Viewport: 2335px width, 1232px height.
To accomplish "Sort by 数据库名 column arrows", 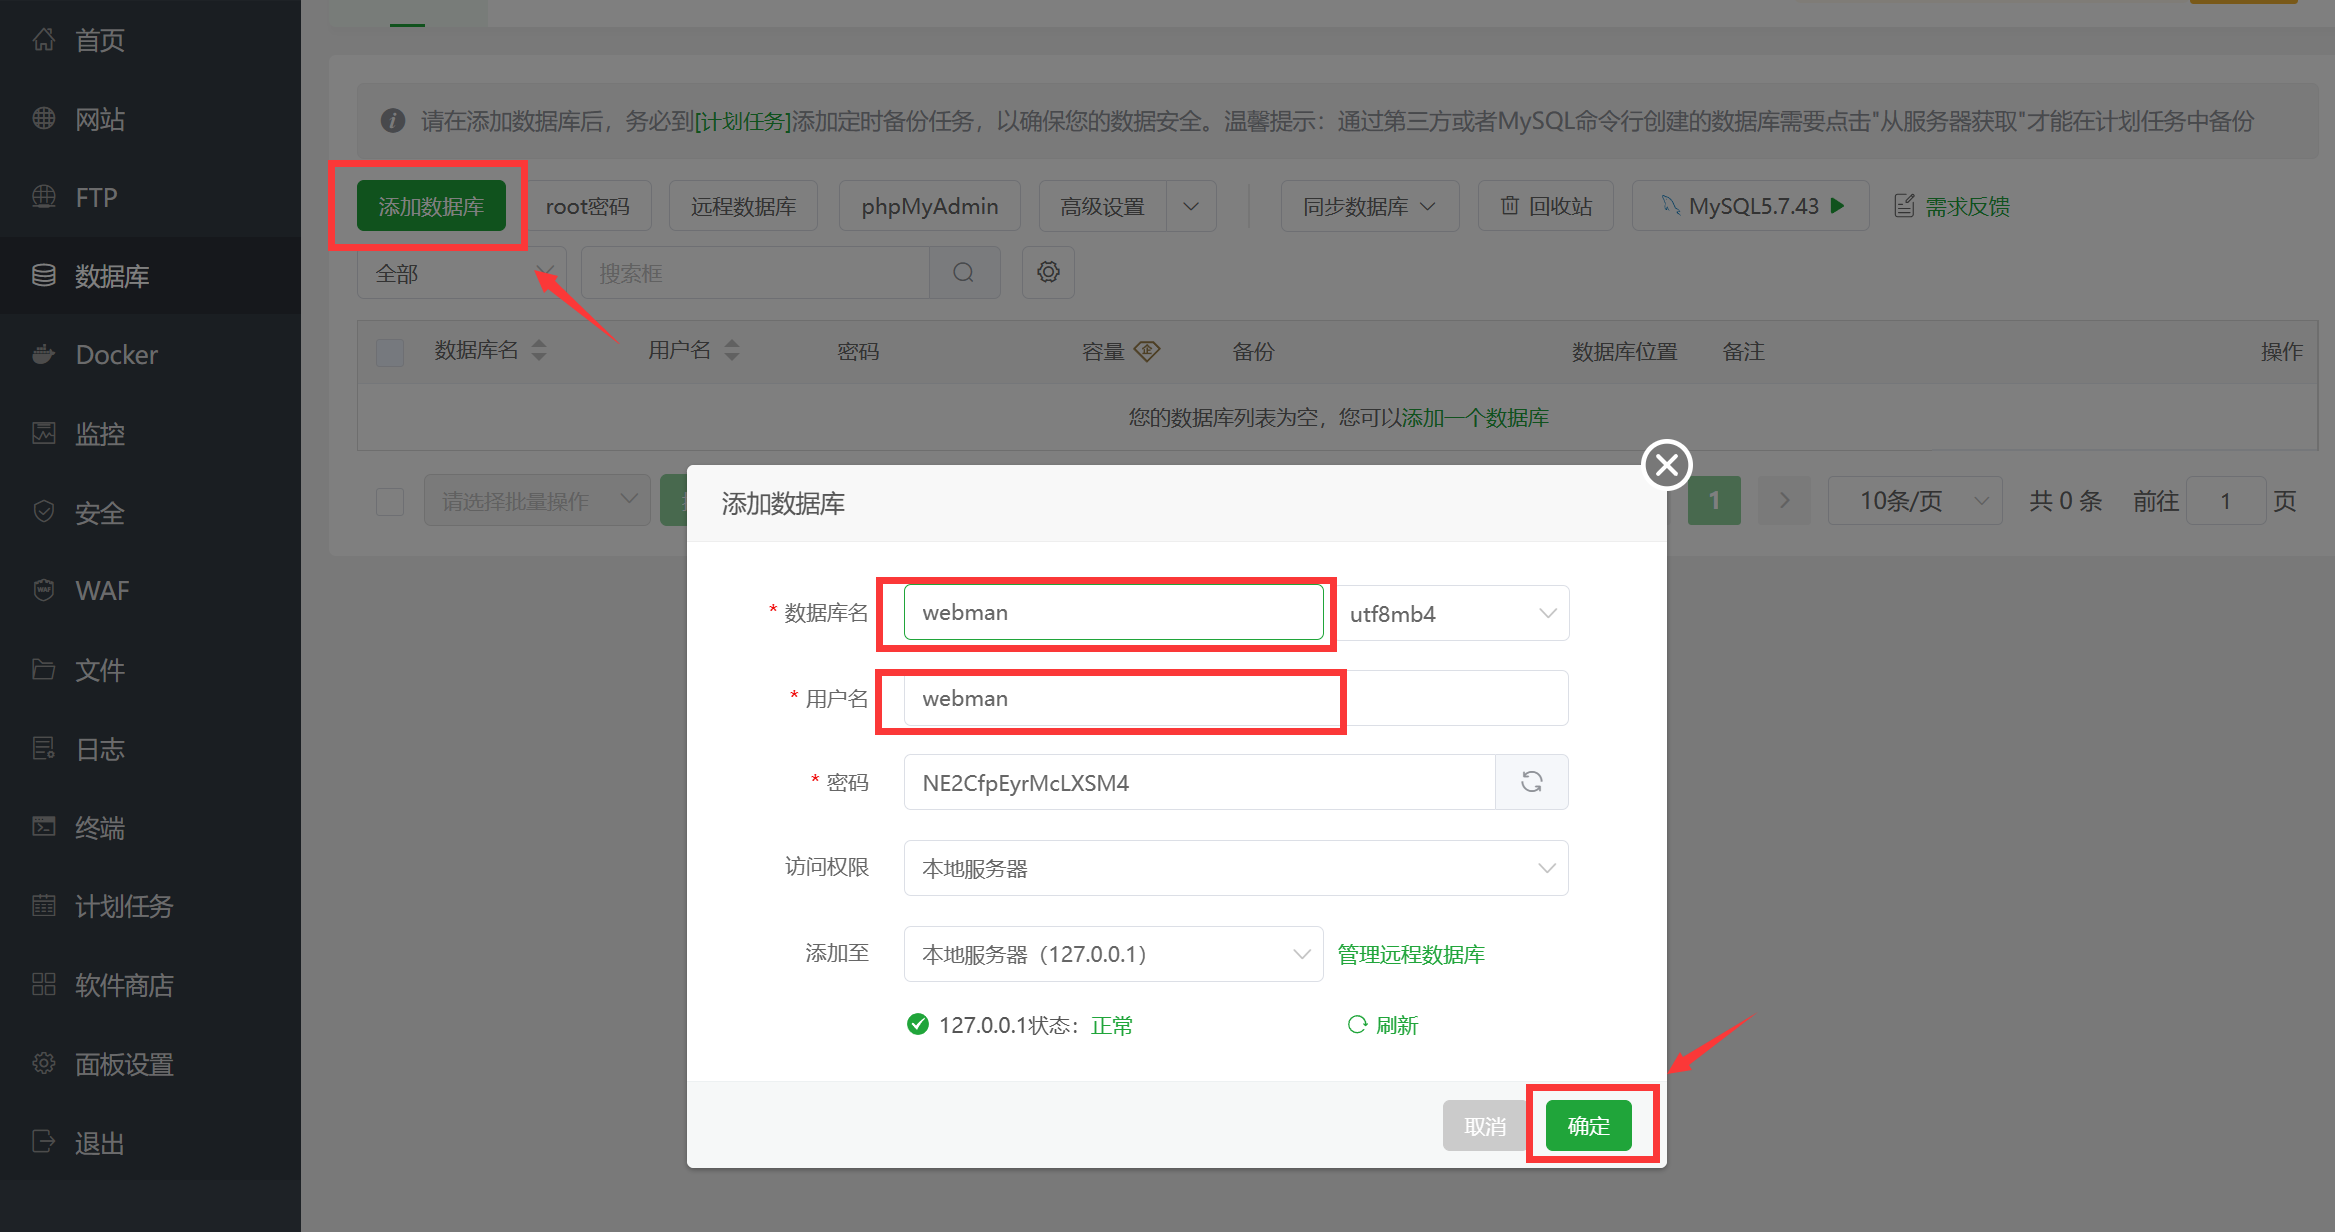I will 539,350.
